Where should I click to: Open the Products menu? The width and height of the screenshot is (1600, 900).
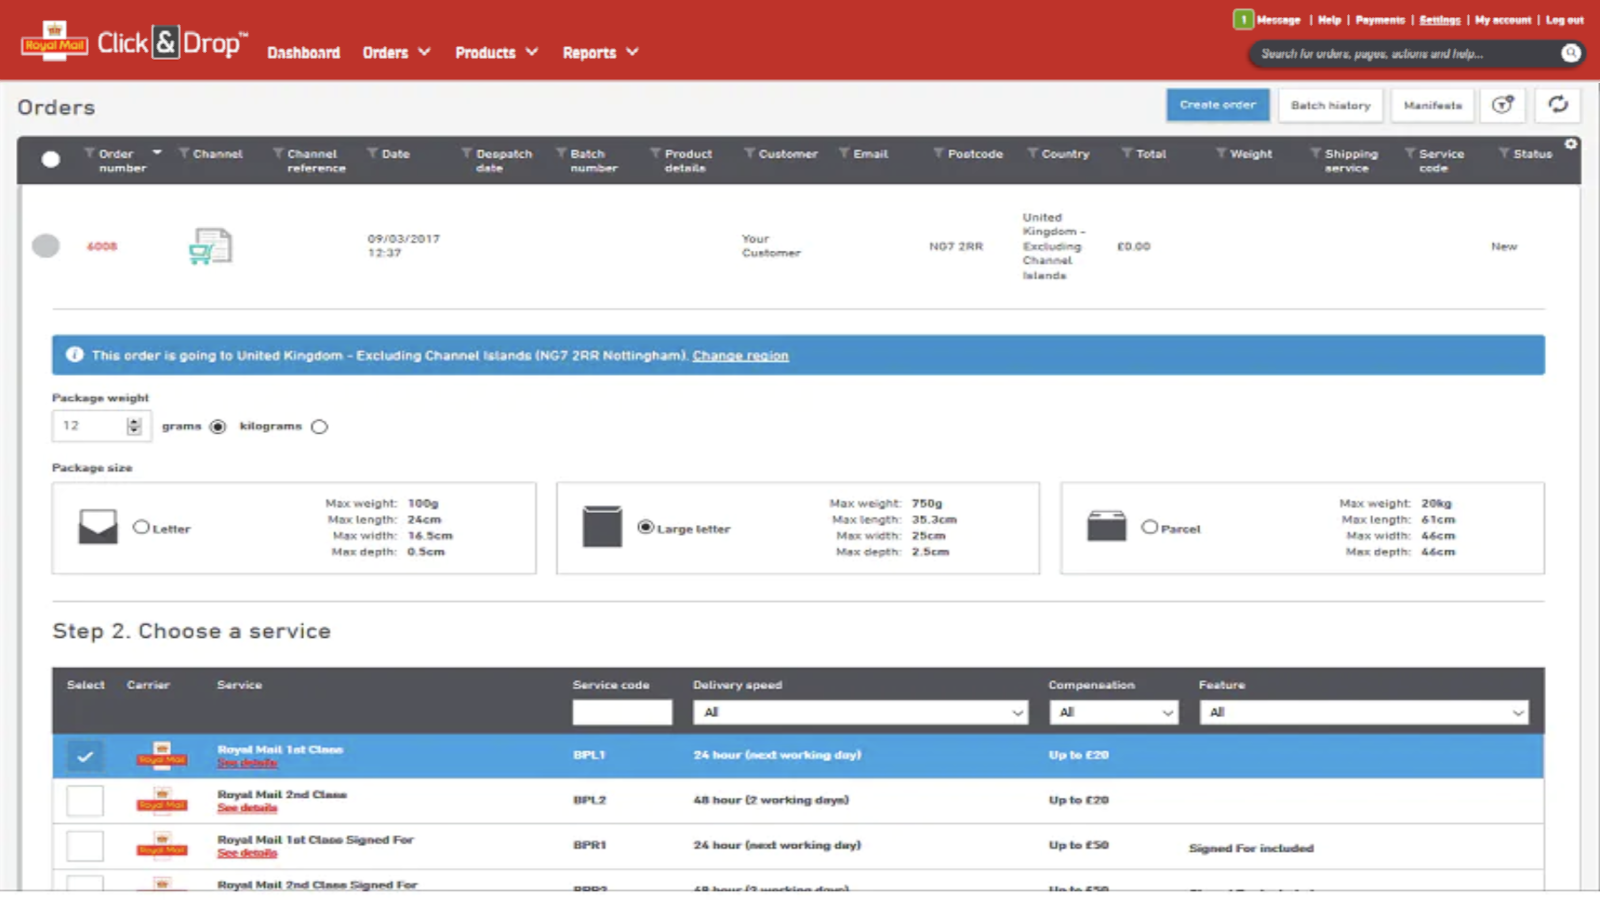coord(496,52)
